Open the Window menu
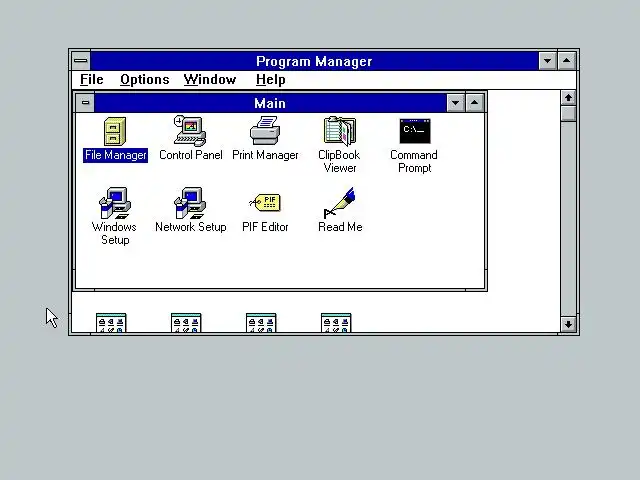The height and width of the screenshot is (480, 640). click(x=210, y=80)
